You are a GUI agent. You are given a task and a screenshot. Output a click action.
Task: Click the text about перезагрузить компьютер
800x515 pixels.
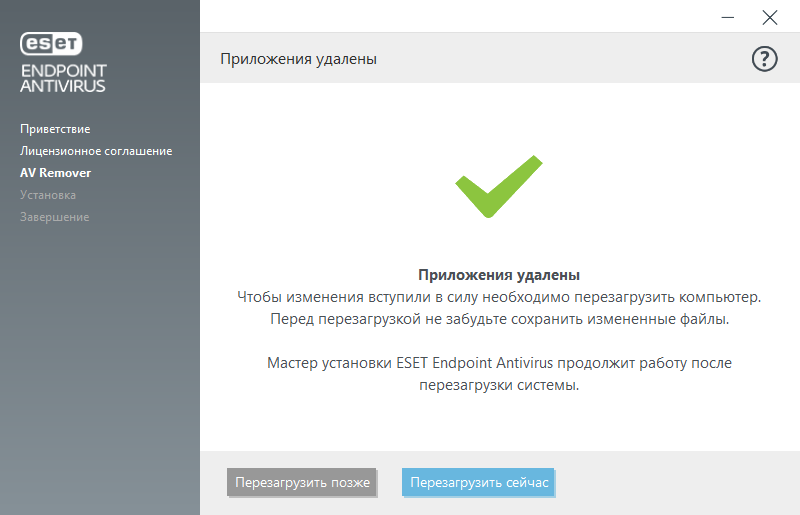[499, 297]
